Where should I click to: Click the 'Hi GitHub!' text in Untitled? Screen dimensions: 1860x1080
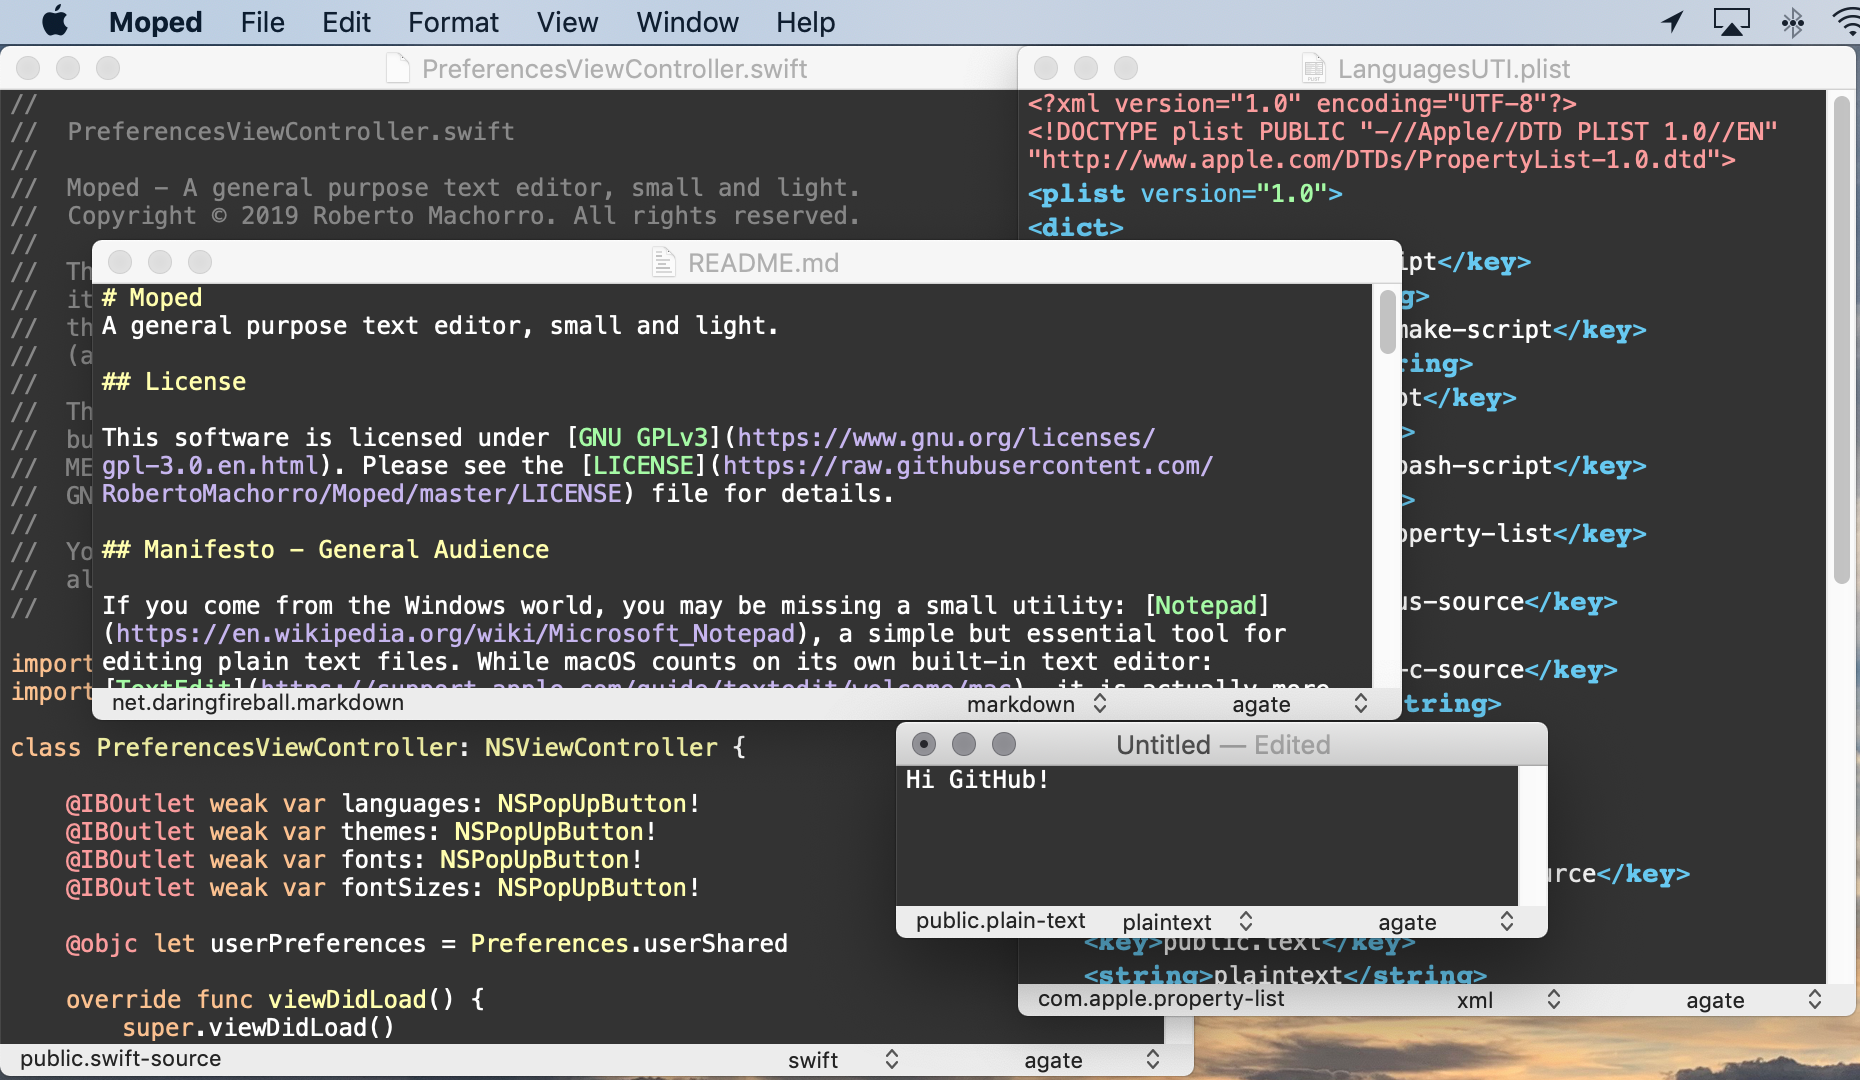click(977, 779)
